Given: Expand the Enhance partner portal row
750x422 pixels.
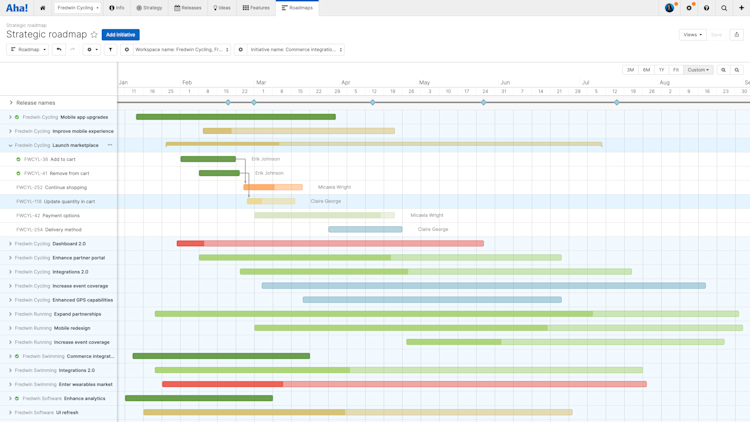Looking at the screenshot, I should point(10,258).
